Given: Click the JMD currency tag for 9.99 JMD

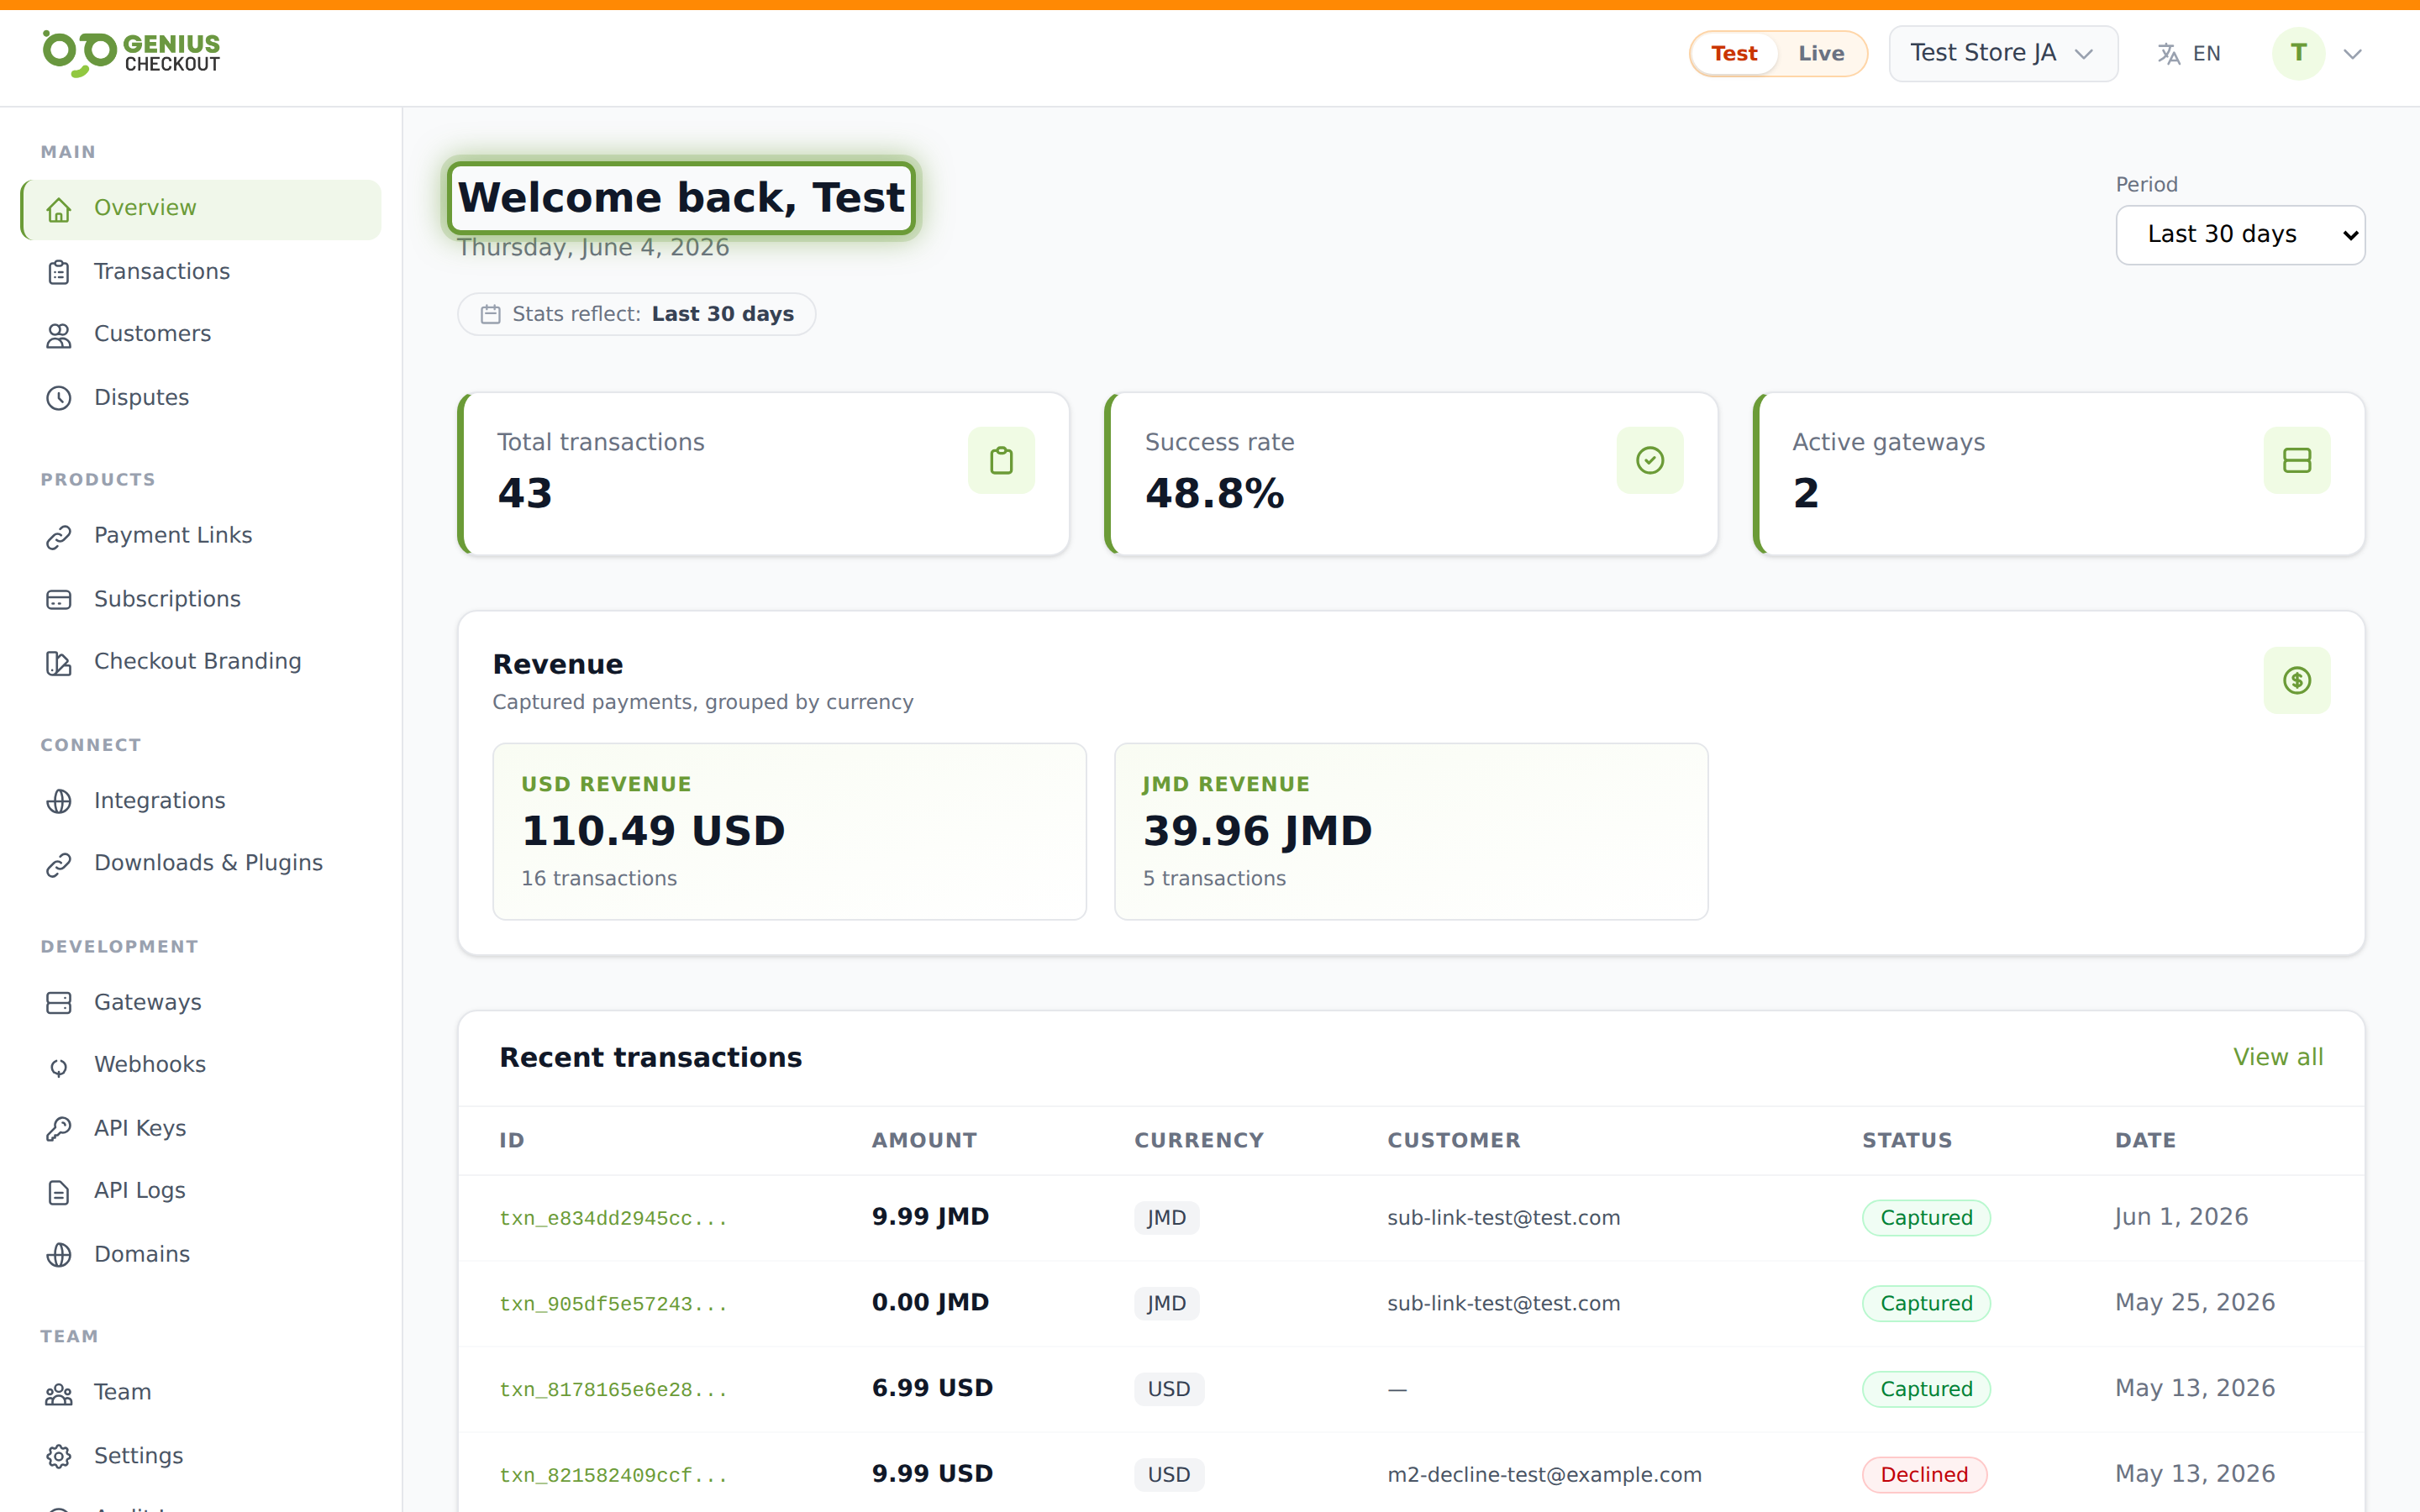Looking at the screenshot, I should pos(1166,1218).
